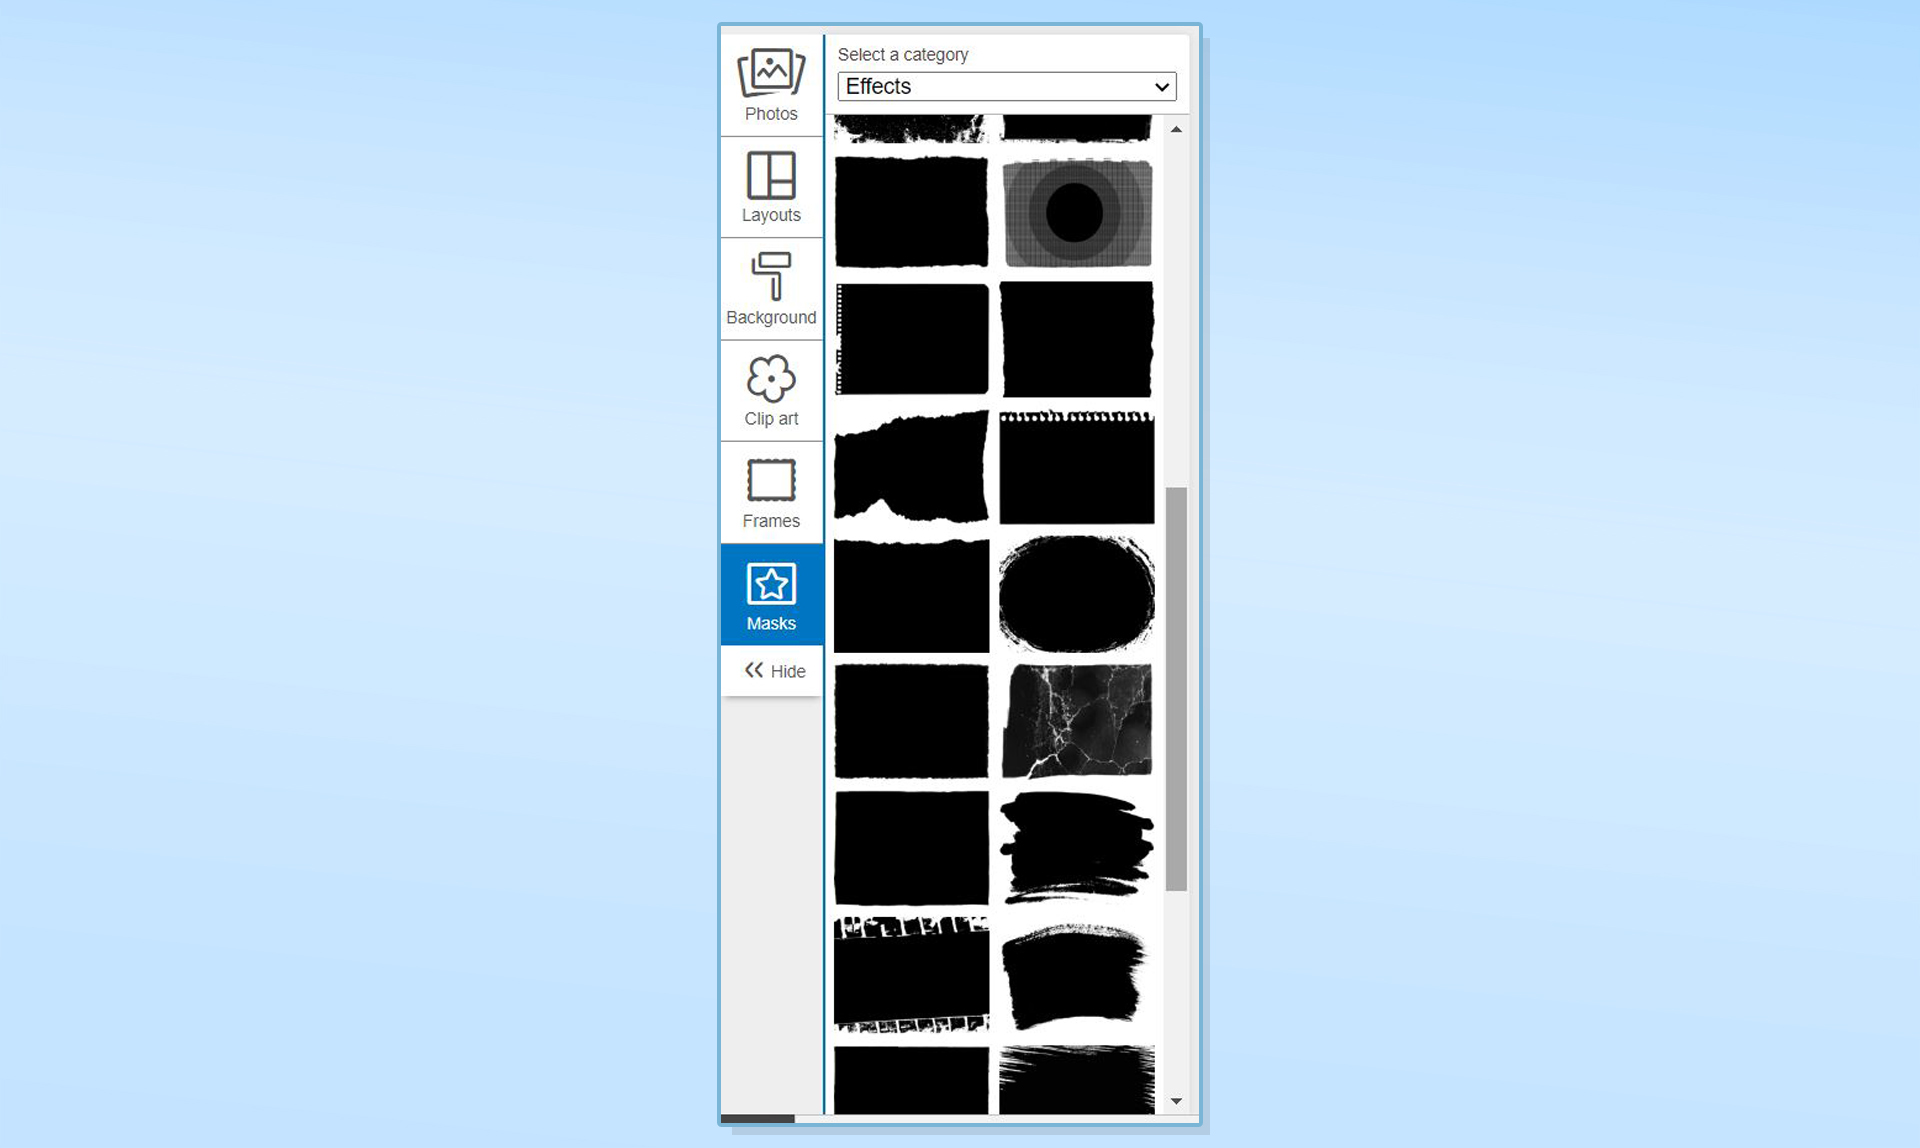Click the circular brush stroke mask icon
Viewport: 1920px width, 1148px height.
click(1078, 593)
